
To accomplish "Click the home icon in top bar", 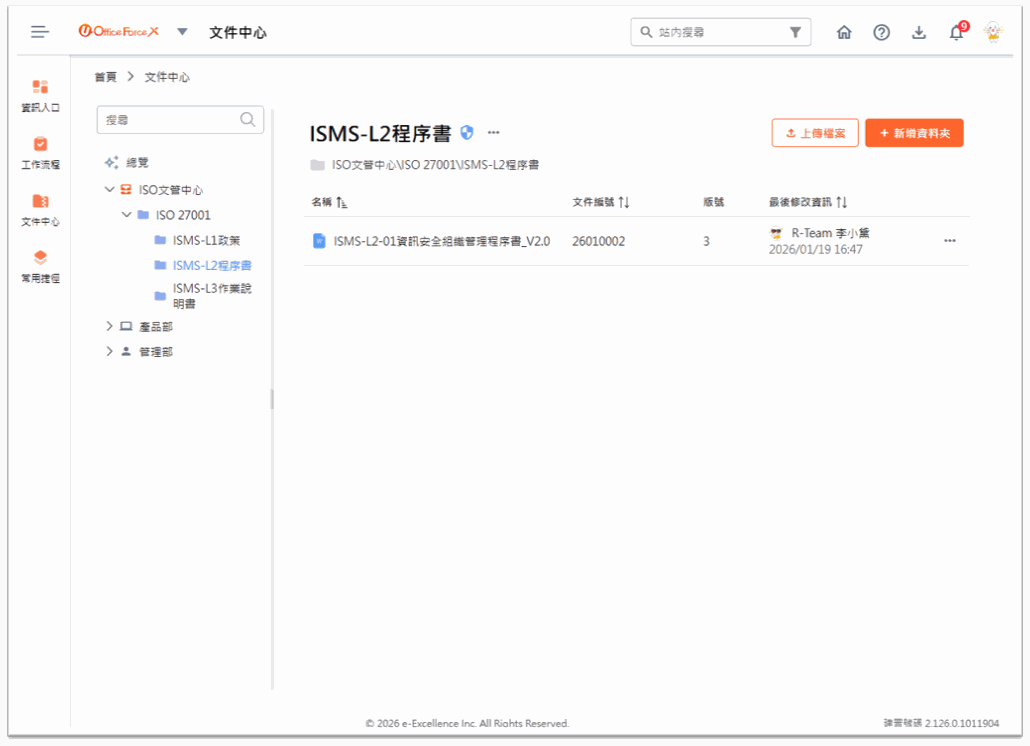I will point(844,32).
